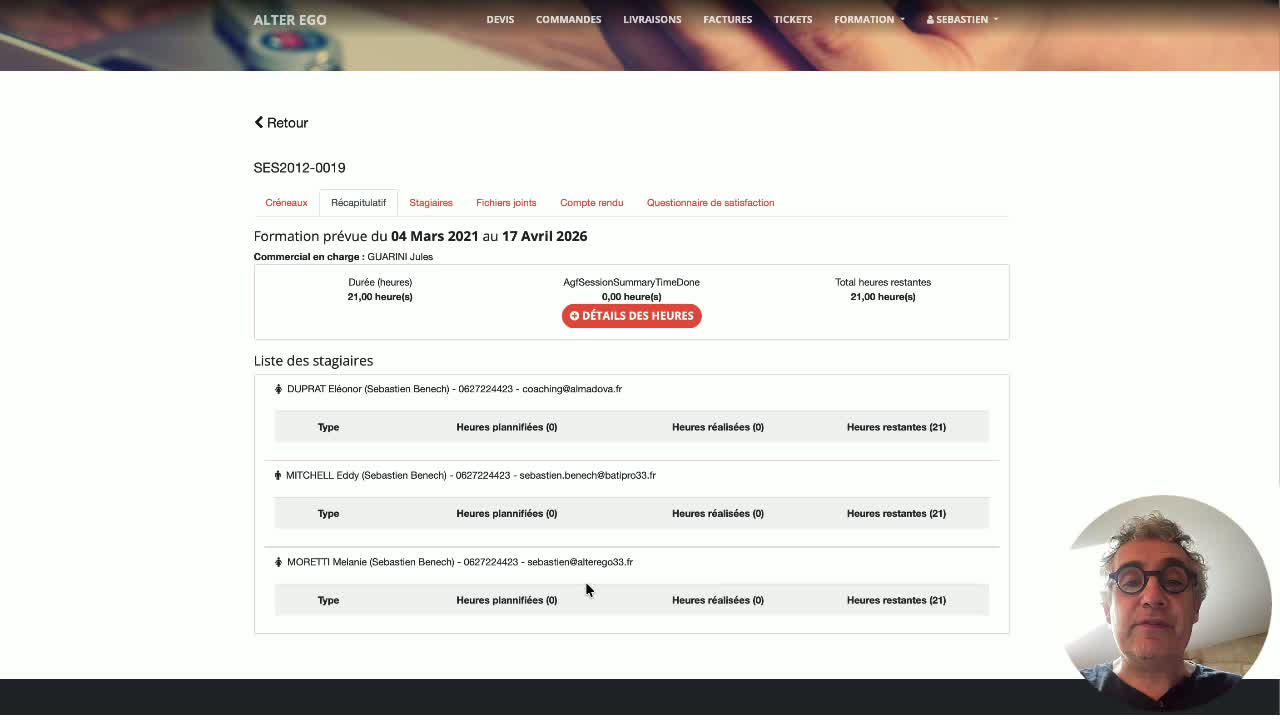Go to COMMANDES in navigation bar

(x=568, y=20)
